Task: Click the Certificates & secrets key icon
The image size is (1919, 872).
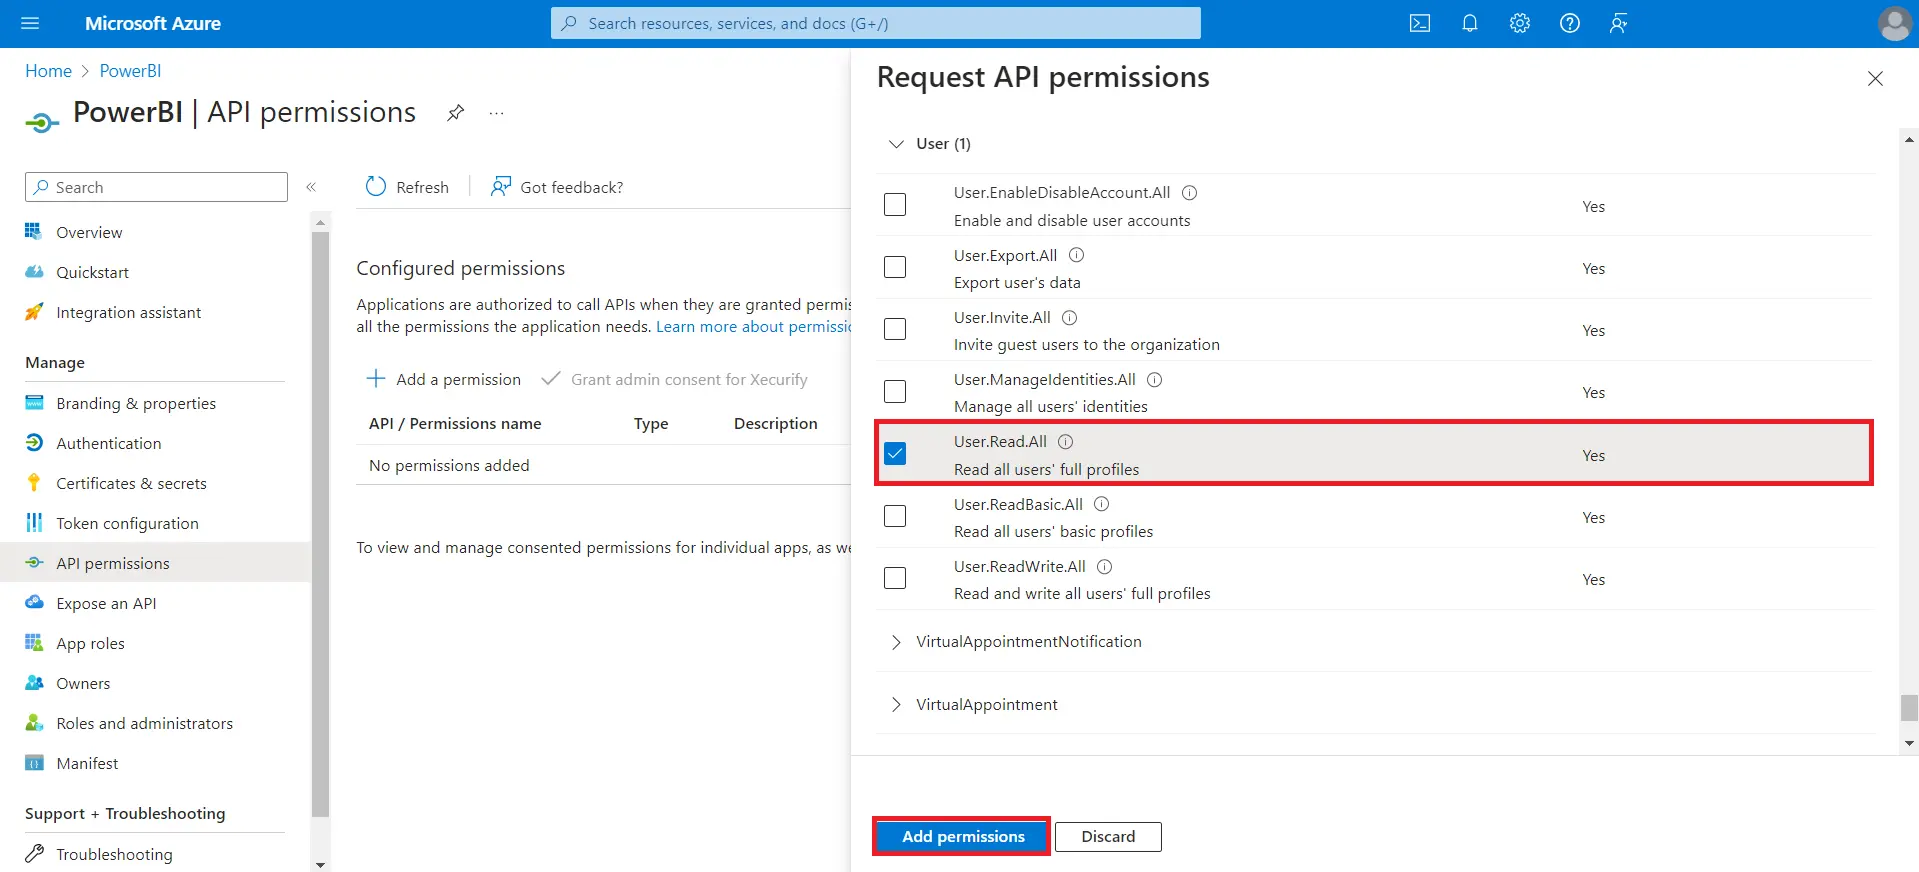Action: pos(34,483)
